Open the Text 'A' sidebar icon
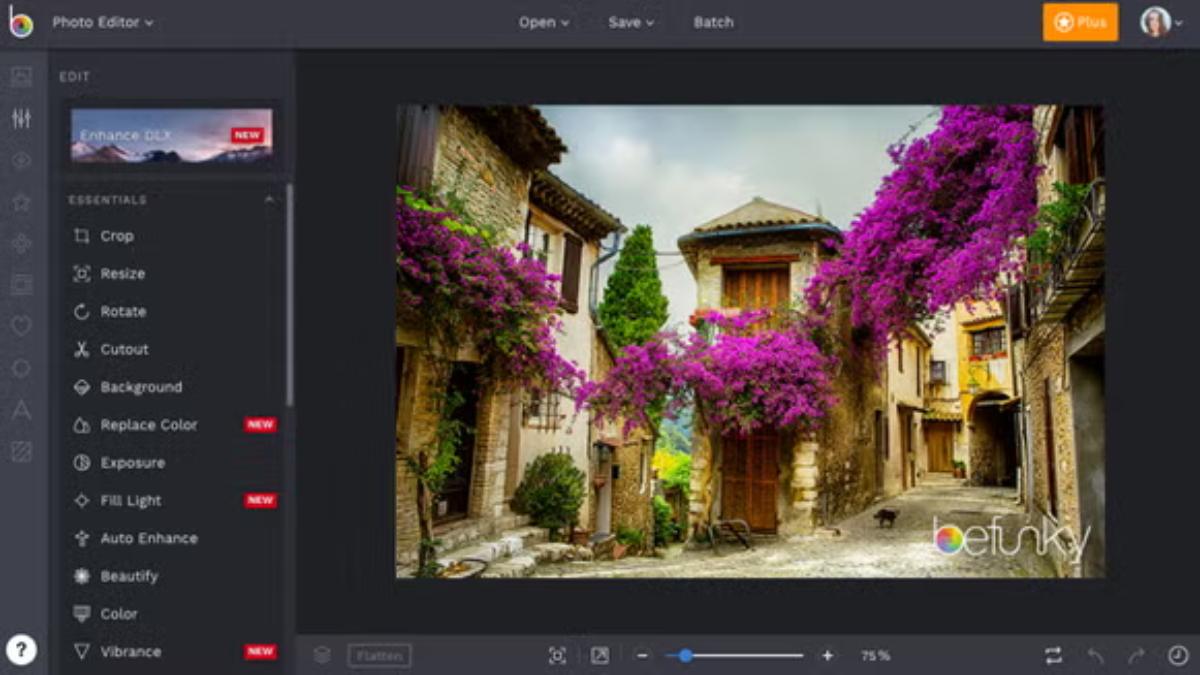This screenshot has width=1200, height=675. pos(21,410)
